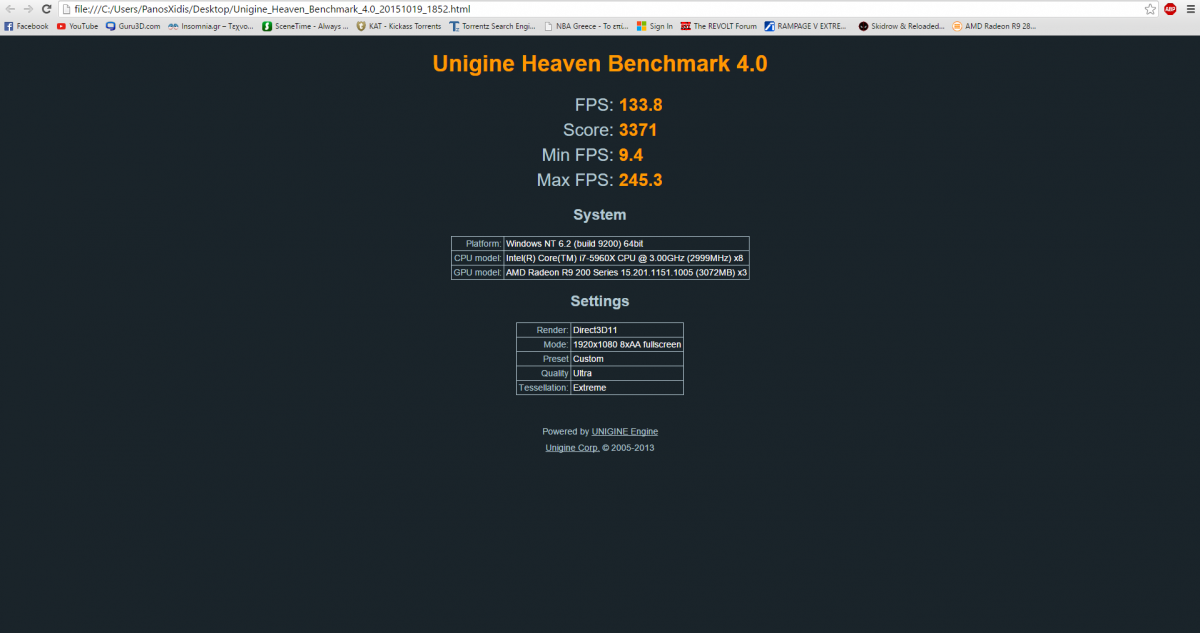Click the 1920x1080 8xAA fullscreen mode cell
This screenshot has width=1200, height=633.
click(627, 344)
